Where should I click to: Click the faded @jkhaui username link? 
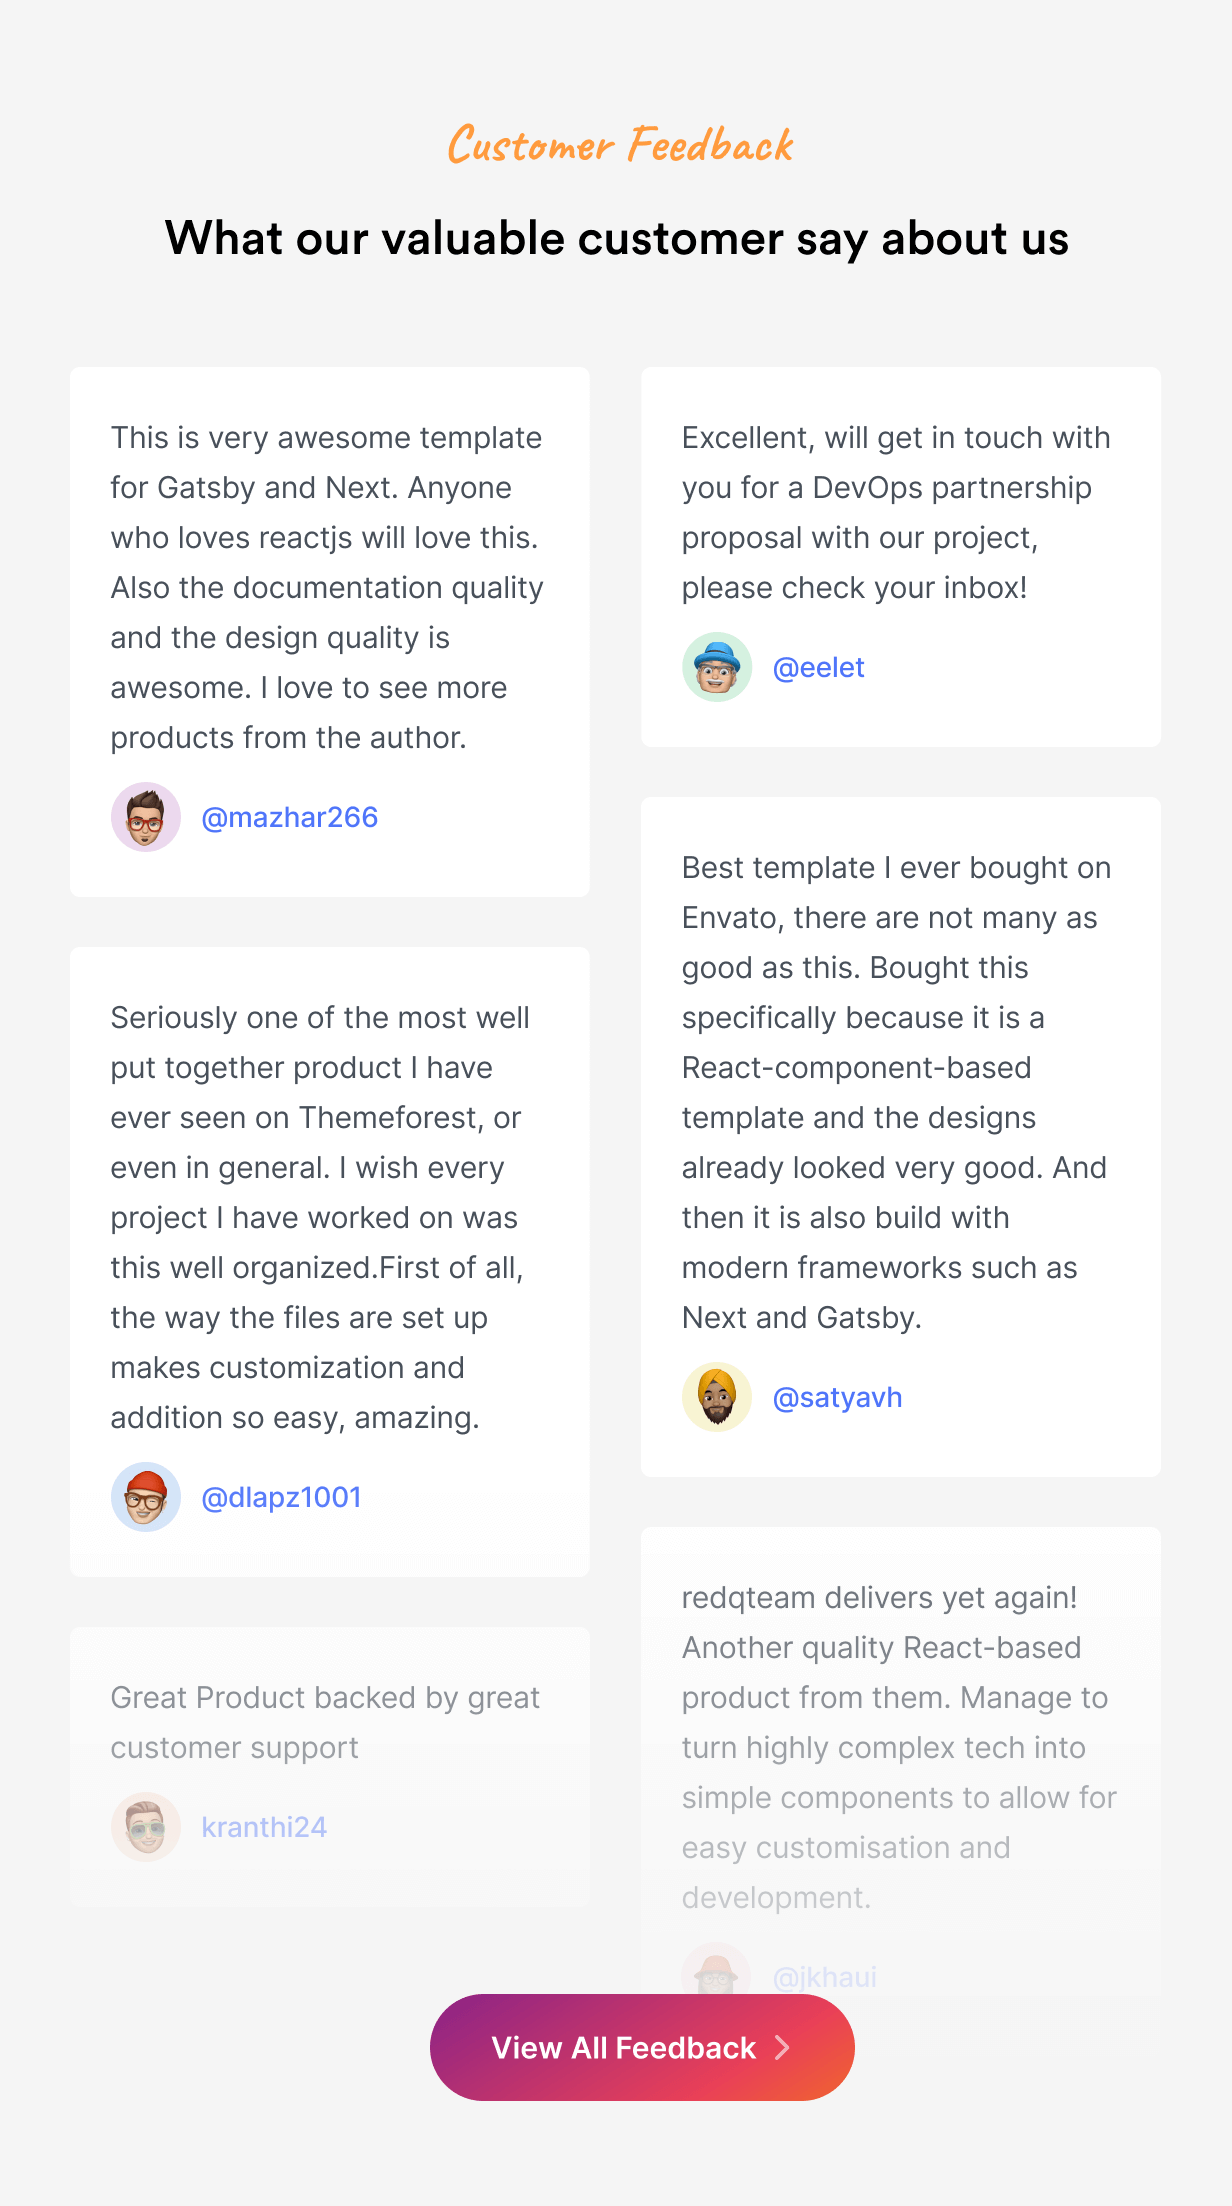point(824,1977)
